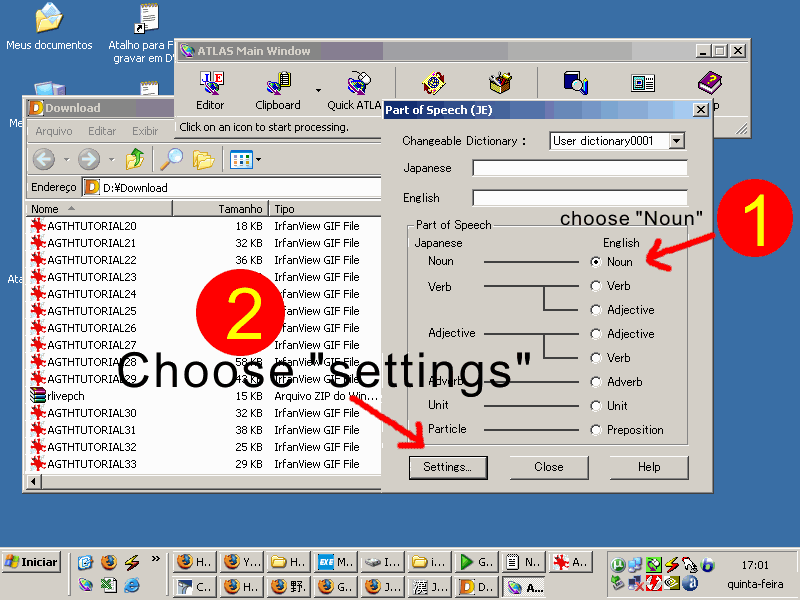Select the Adverb radio button
Viewport: 800px width, 600px height.
click(x=595, y=382)
